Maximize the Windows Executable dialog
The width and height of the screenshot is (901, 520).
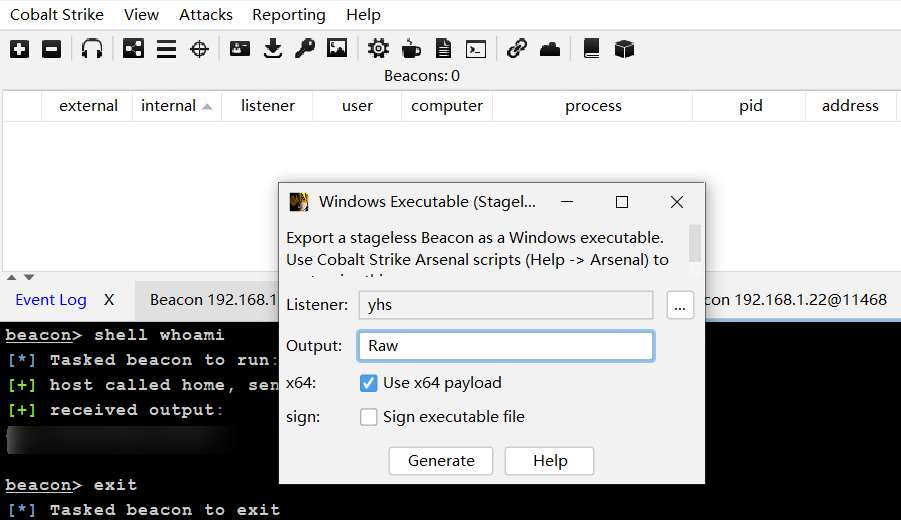pos(622,202)
